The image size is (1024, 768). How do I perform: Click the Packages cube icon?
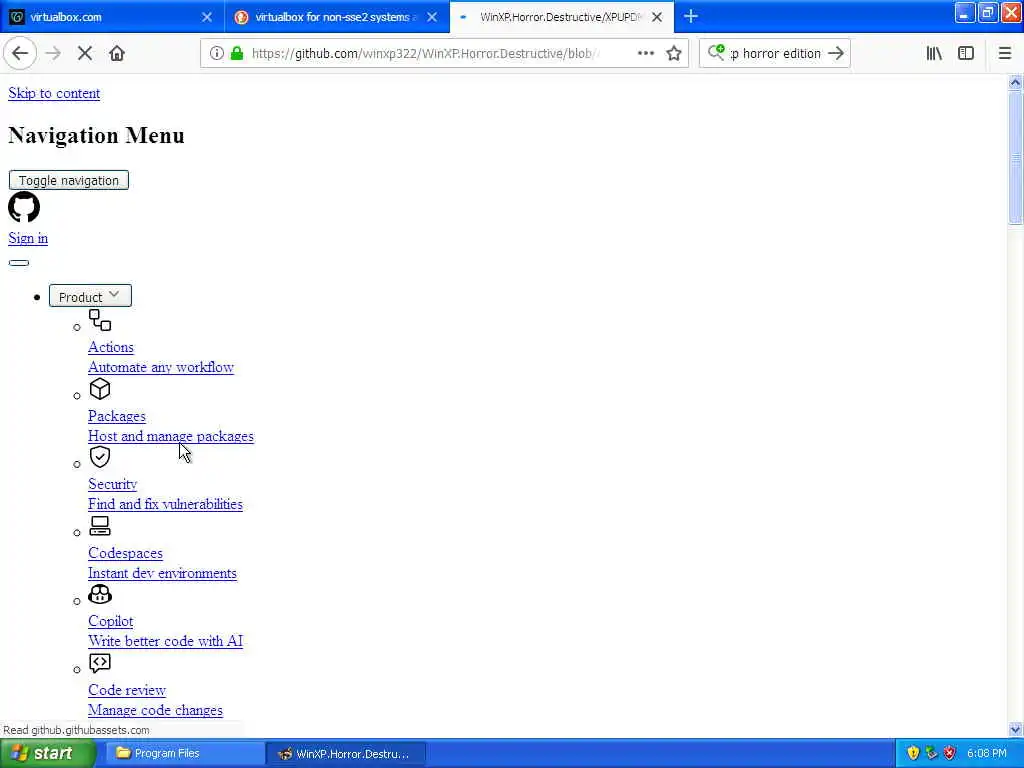point(100,389)
